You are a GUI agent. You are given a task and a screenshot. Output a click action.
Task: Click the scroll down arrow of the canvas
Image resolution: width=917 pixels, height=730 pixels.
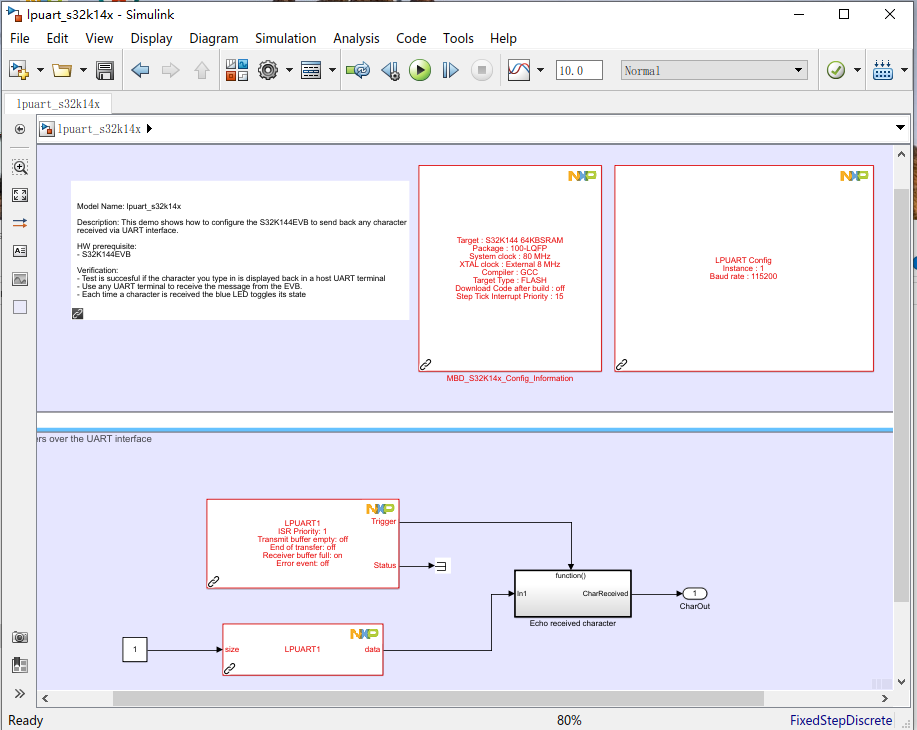click(x=901, y=681)
